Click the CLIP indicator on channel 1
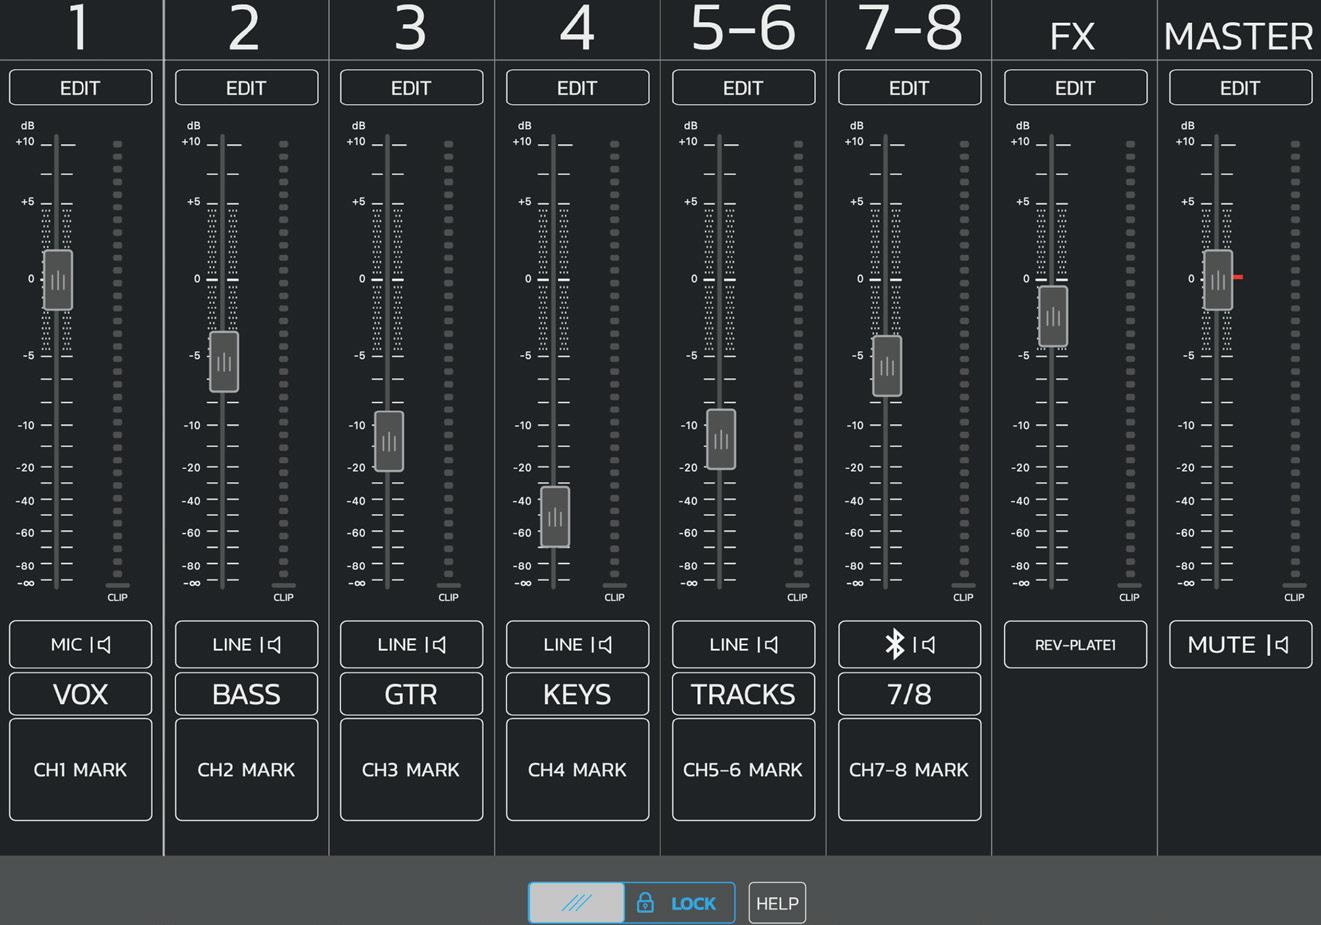 click(x=118, y=592)
